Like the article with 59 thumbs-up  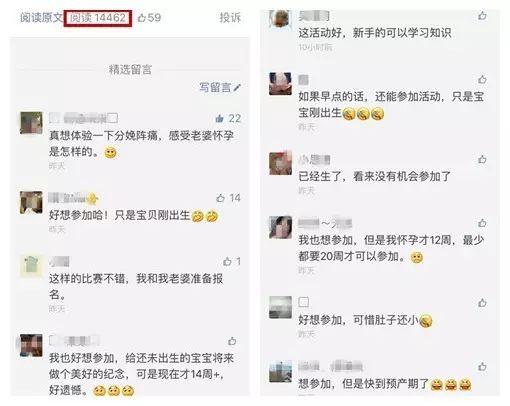[149, 17]
